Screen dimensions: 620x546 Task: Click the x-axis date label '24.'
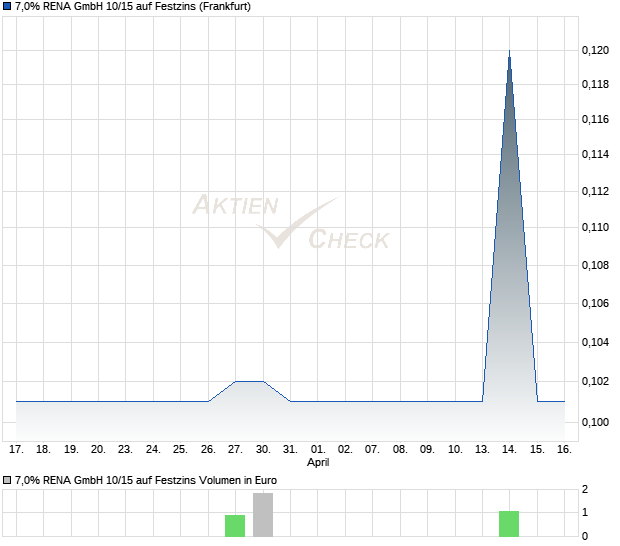153,450
